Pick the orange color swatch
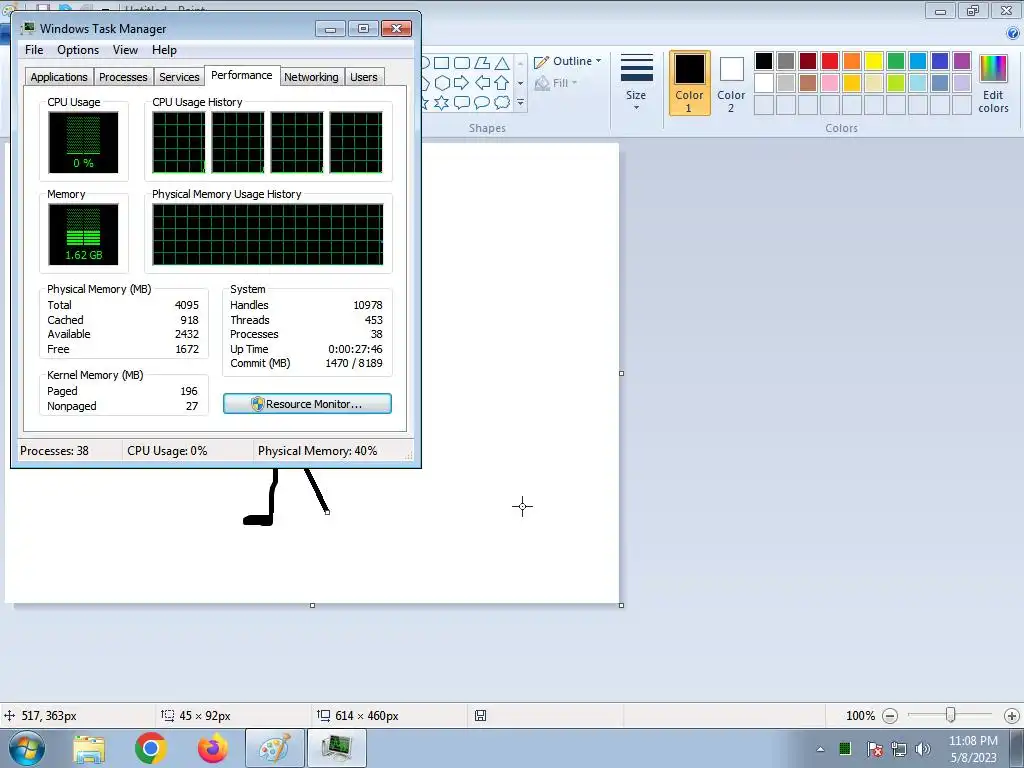Viewport: 1024px width, 768px height. click(852, 61)
